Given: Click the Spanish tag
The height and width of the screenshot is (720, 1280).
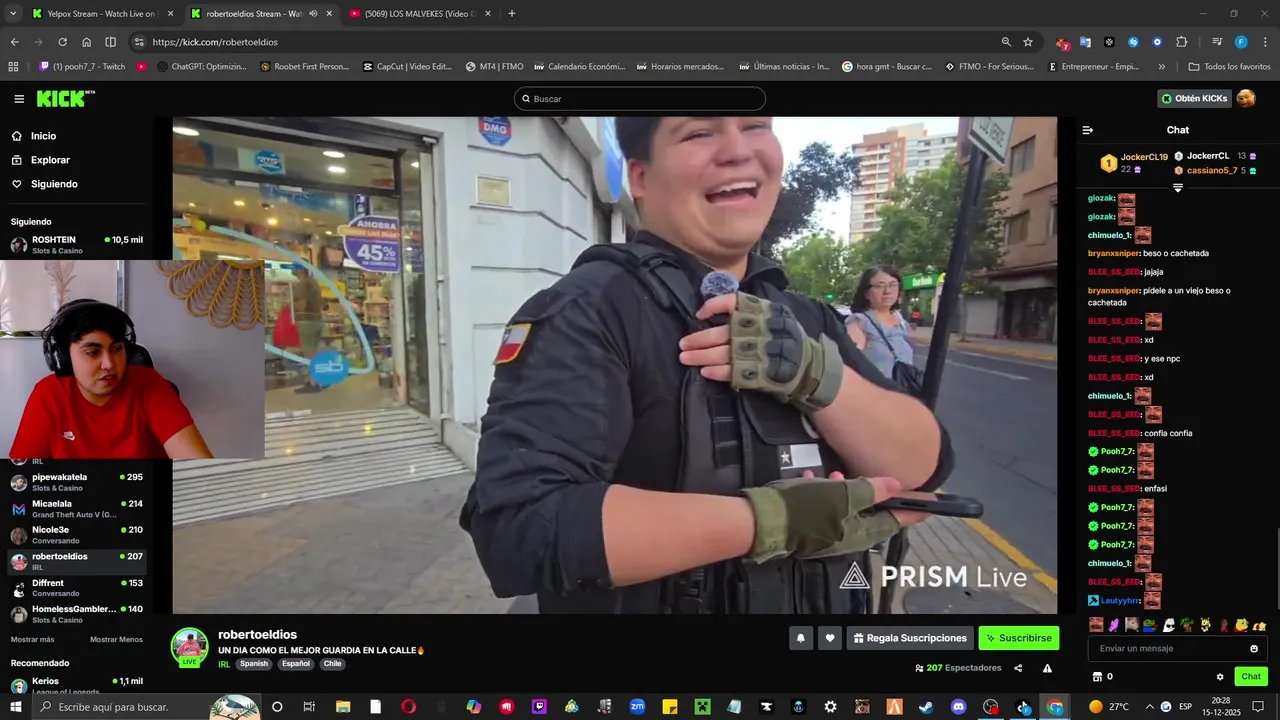Looking at the screenshot, I should 254,664.
